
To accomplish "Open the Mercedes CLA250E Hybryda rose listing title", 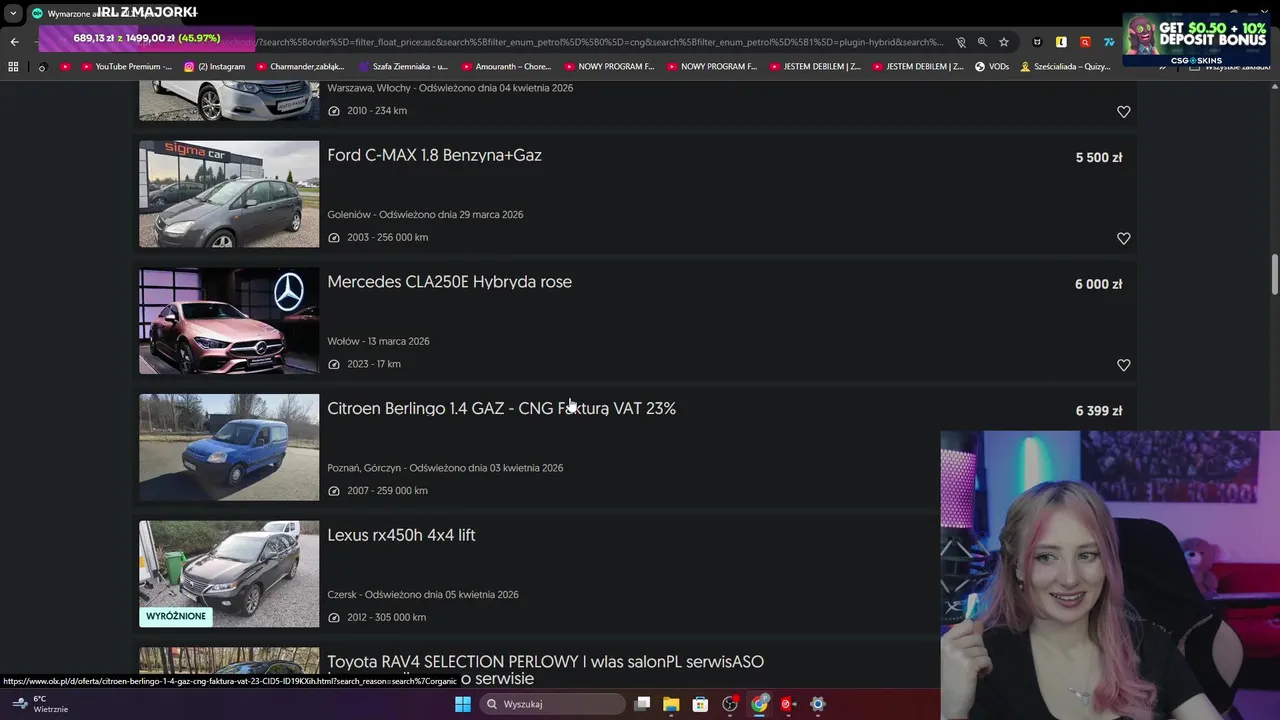I will tap(449, 282).
